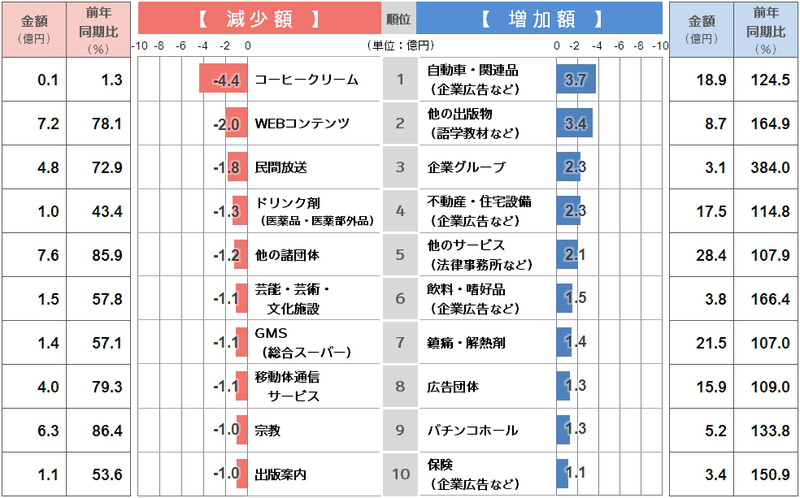Click the rank number 10 cell
This screenshot has width=800, height=498.
(399, 474)
